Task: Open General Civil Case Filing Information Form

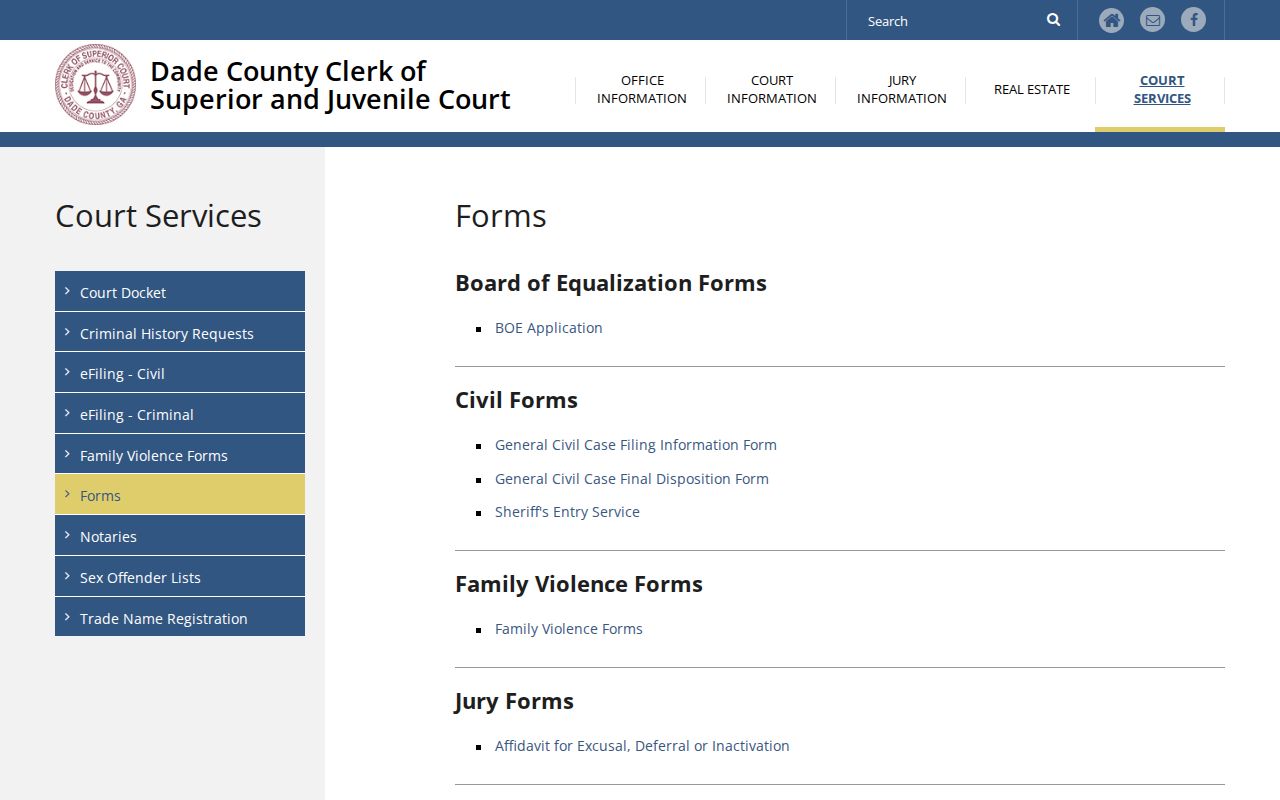Action: (x=636, y=445)
